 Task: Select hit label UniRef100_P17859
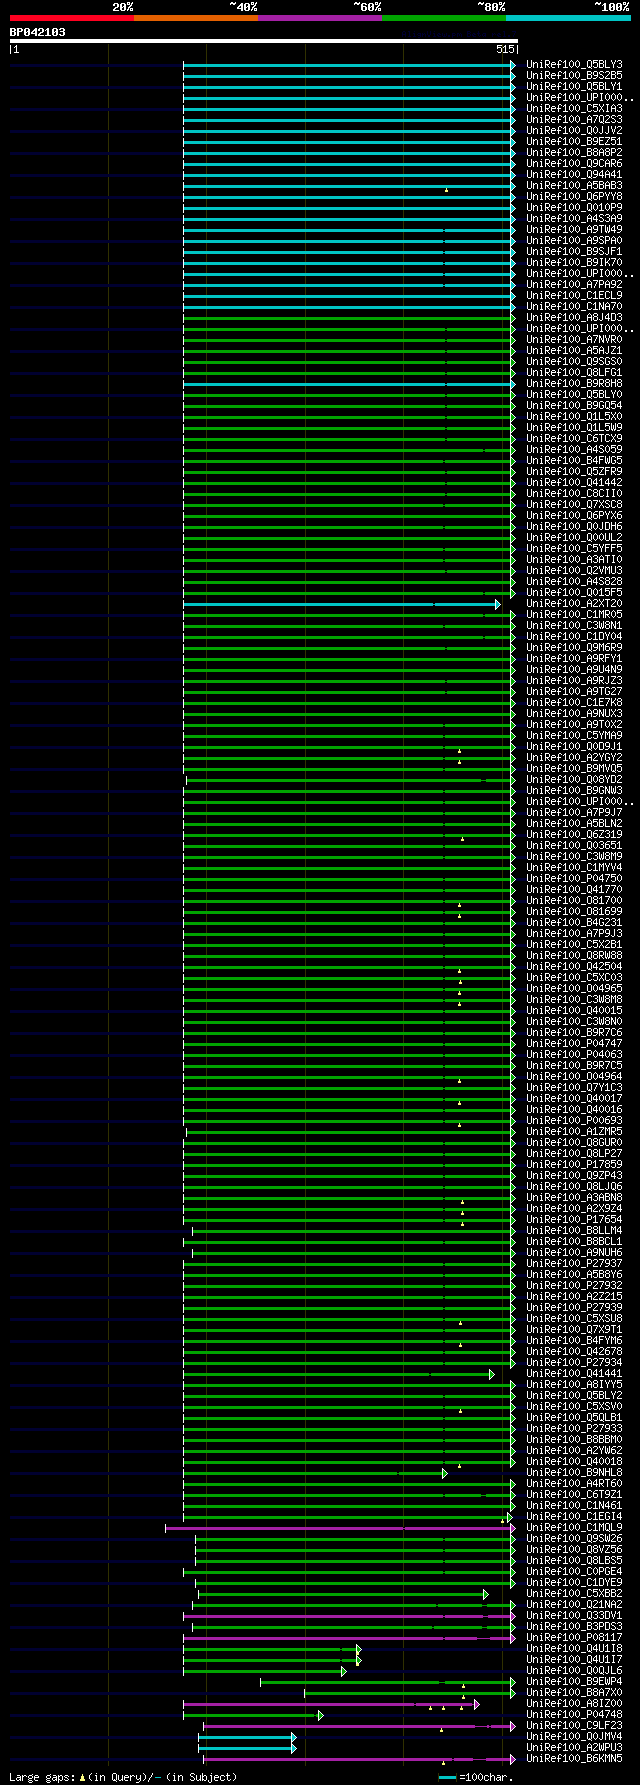point(574,1165)
